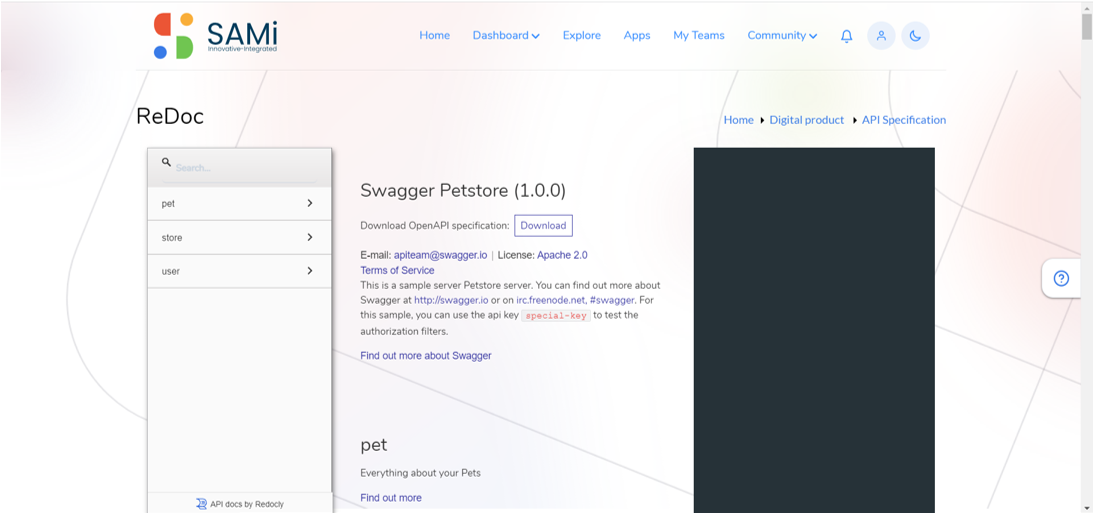Open the notifications bell
The image size is (1096, 515).
[x=846, y=36]
